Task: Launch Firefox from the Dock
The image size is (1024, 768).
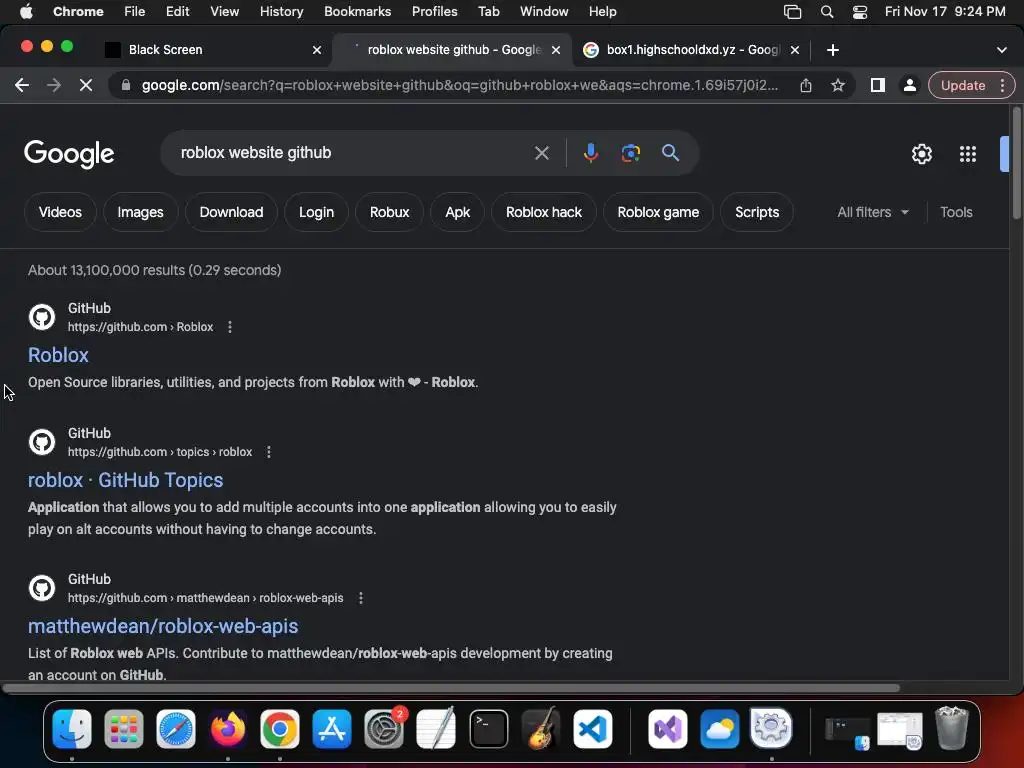Action: pyautogui.click(x=228, y=729)
